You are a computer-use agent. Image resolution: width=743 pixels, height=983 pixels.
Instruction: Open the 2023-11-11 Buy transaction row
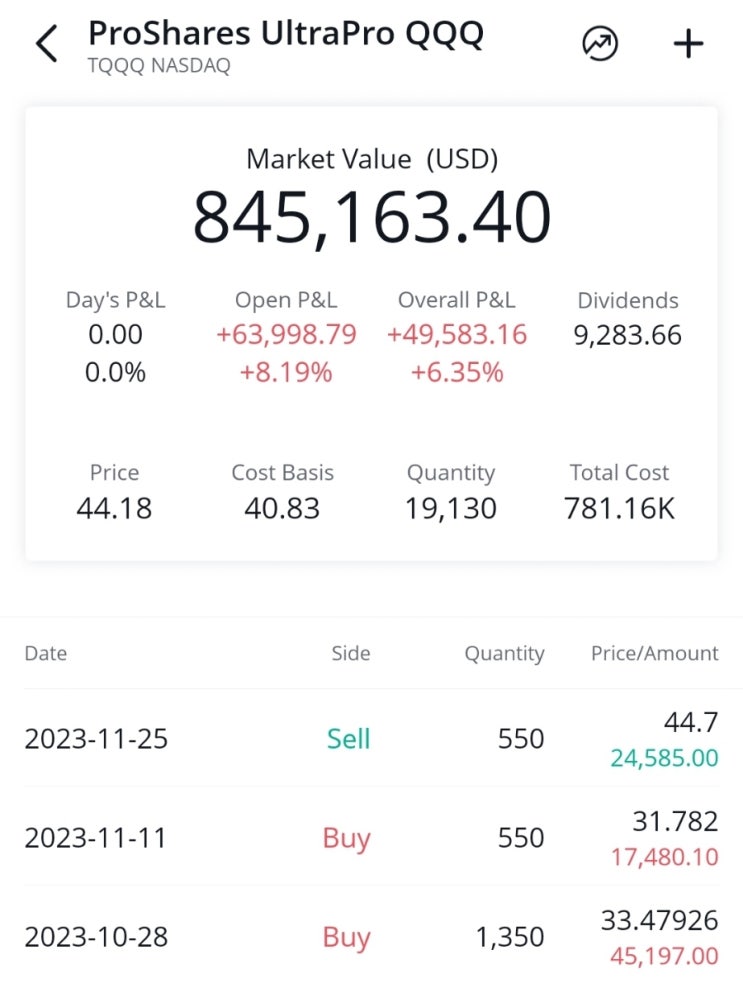click(371, 837)
